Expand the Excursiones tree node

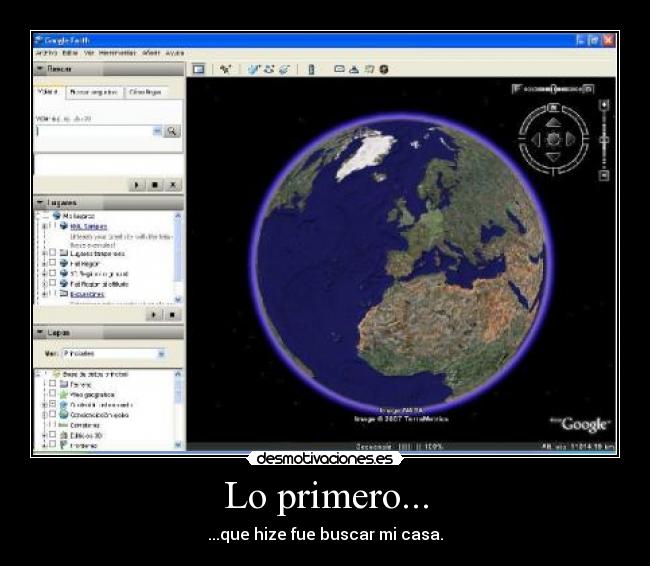(x=44, y=294)
